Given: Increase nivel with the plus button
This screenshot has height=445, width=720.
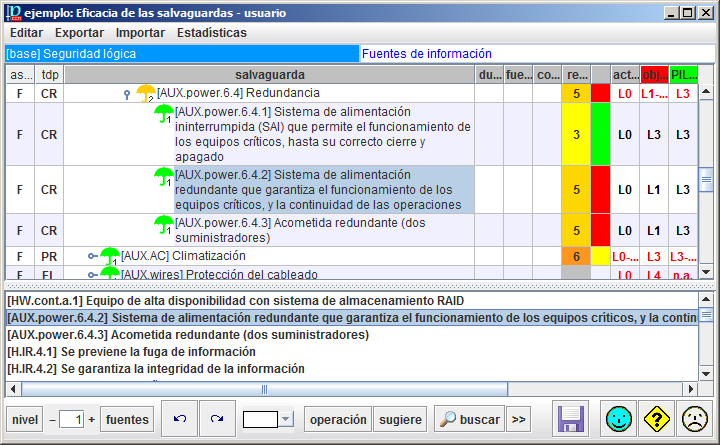Looking at the screenshot, I should 92,419.
